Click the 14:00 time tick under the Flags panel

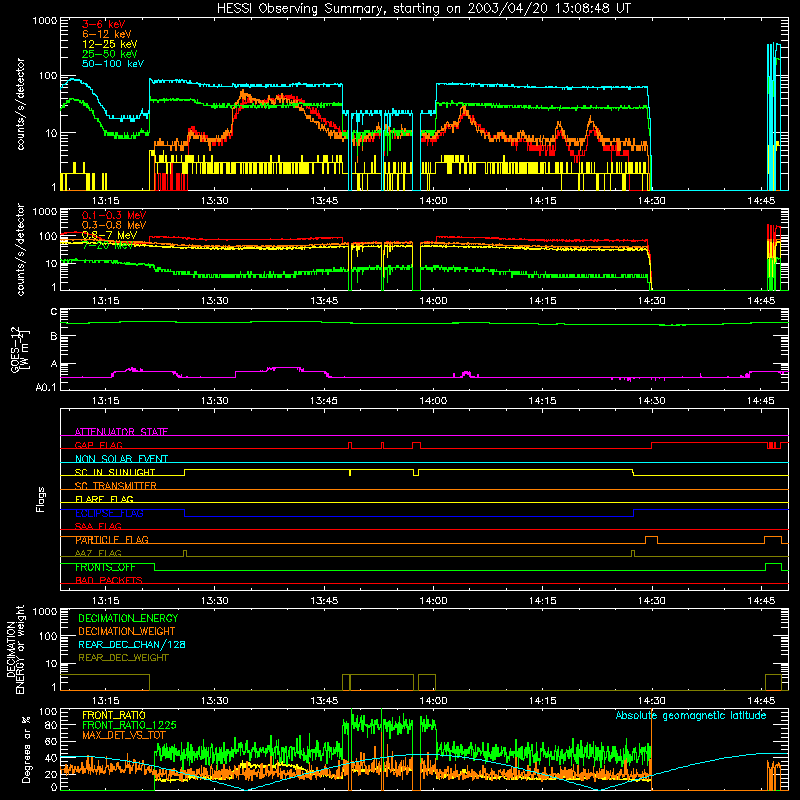(433, 601)
